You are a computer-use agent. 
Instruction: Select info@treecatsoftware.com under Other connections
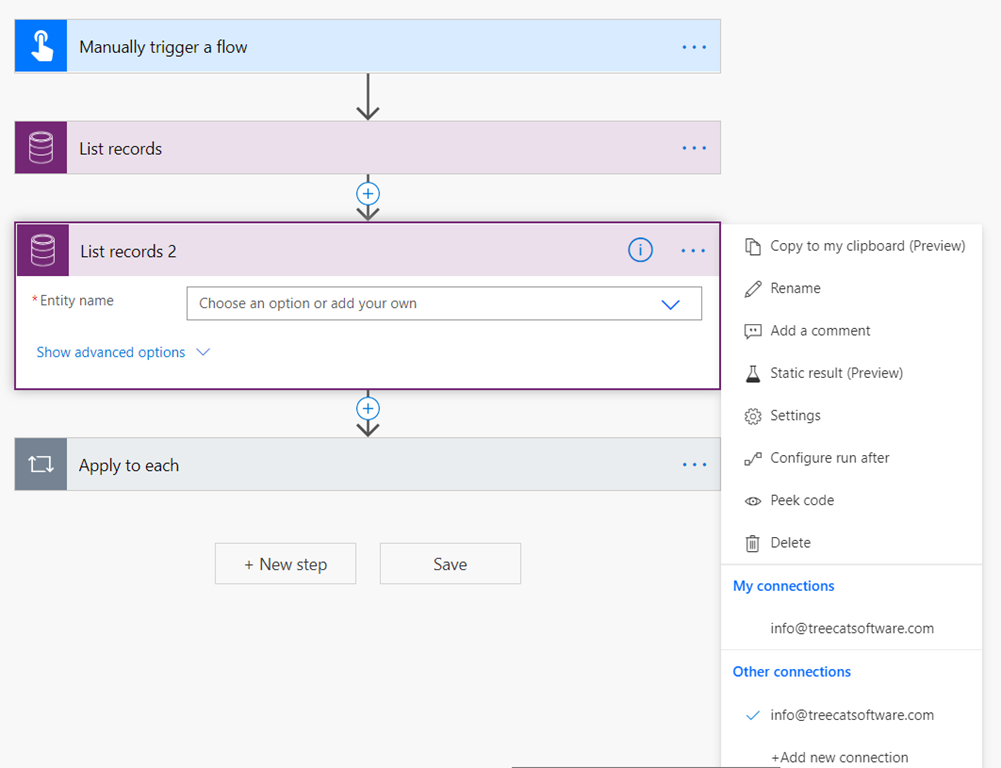point(852,715)
